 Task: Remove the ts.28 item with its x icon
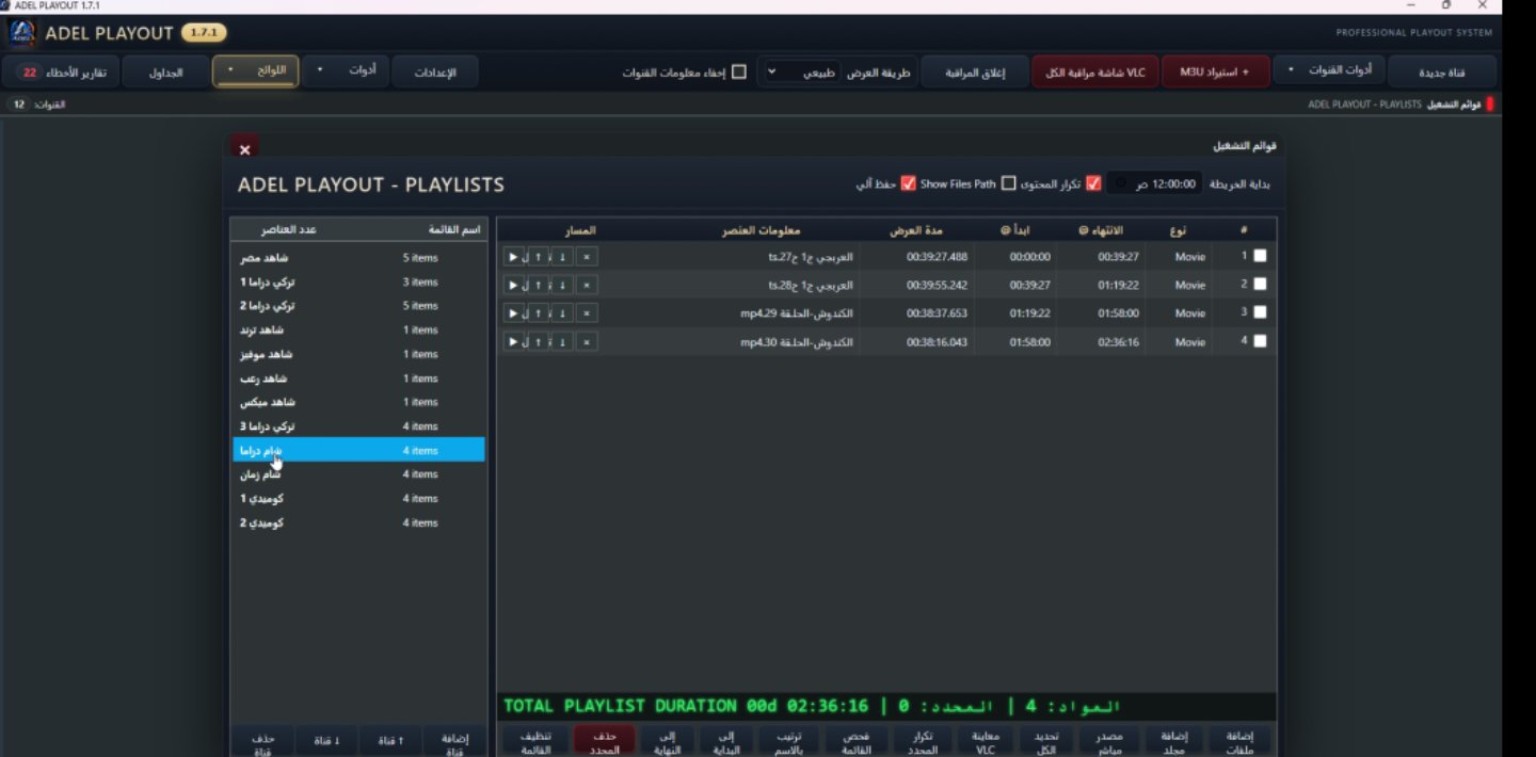tap(587, 285)
